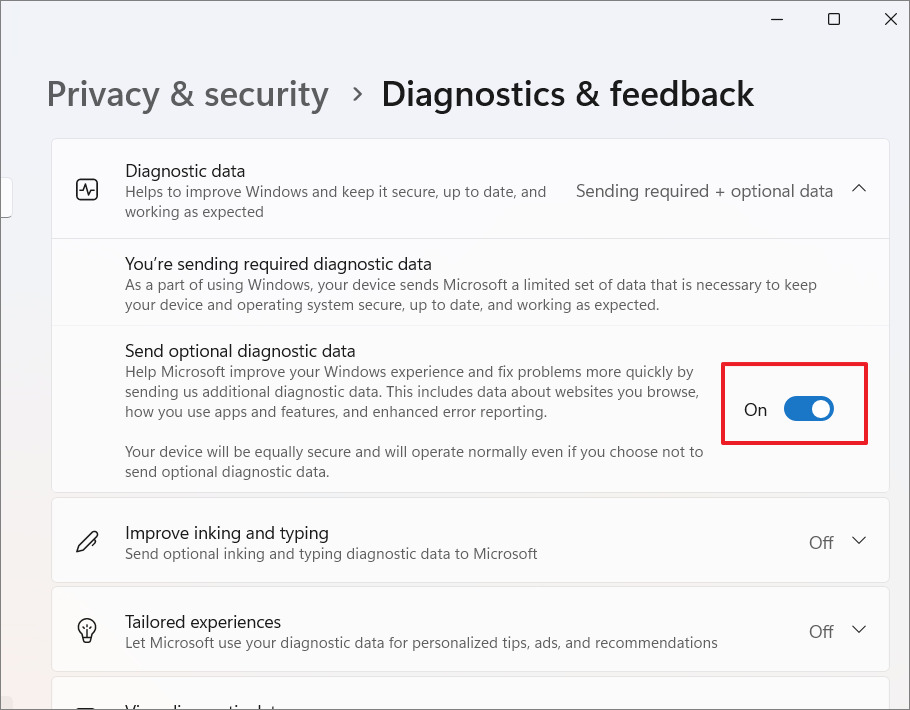Expand the Improve inking and typing section
Image resolution: width=910 pixels, height=710 pixels.
click(x=858, y=540)
